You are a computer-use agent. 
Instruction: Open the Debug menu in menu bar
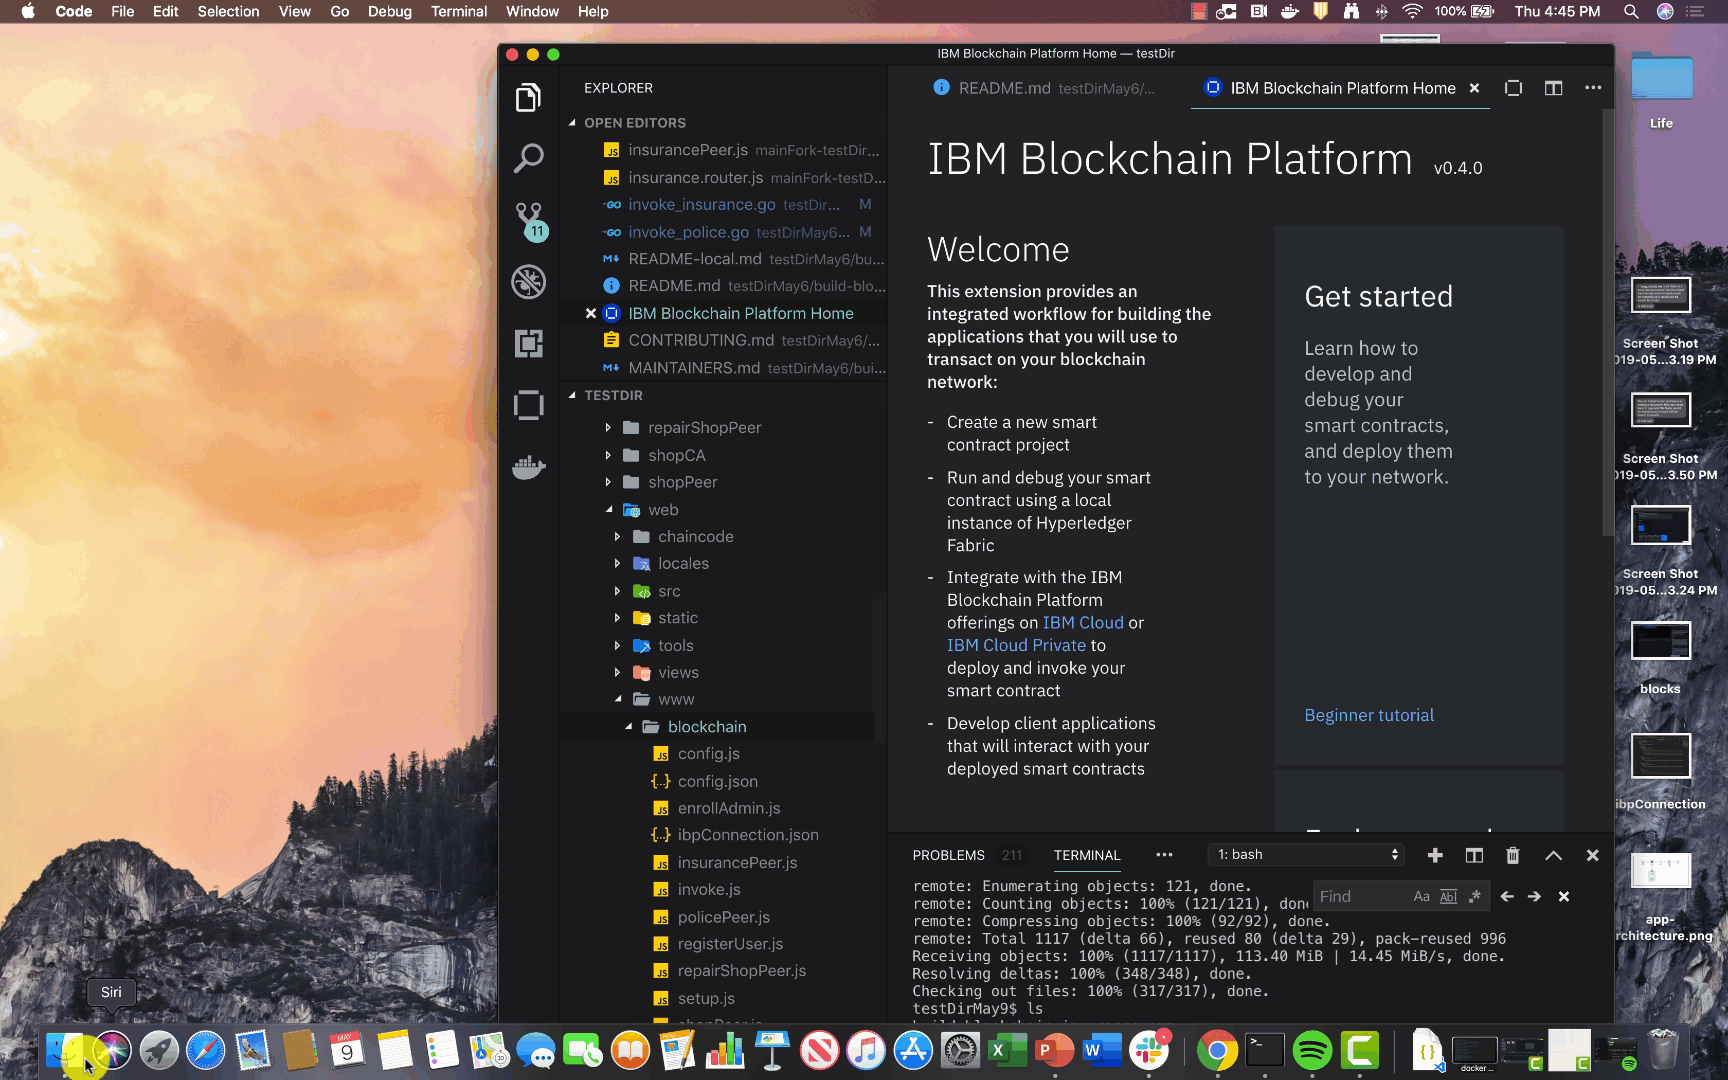coord(389,11)
